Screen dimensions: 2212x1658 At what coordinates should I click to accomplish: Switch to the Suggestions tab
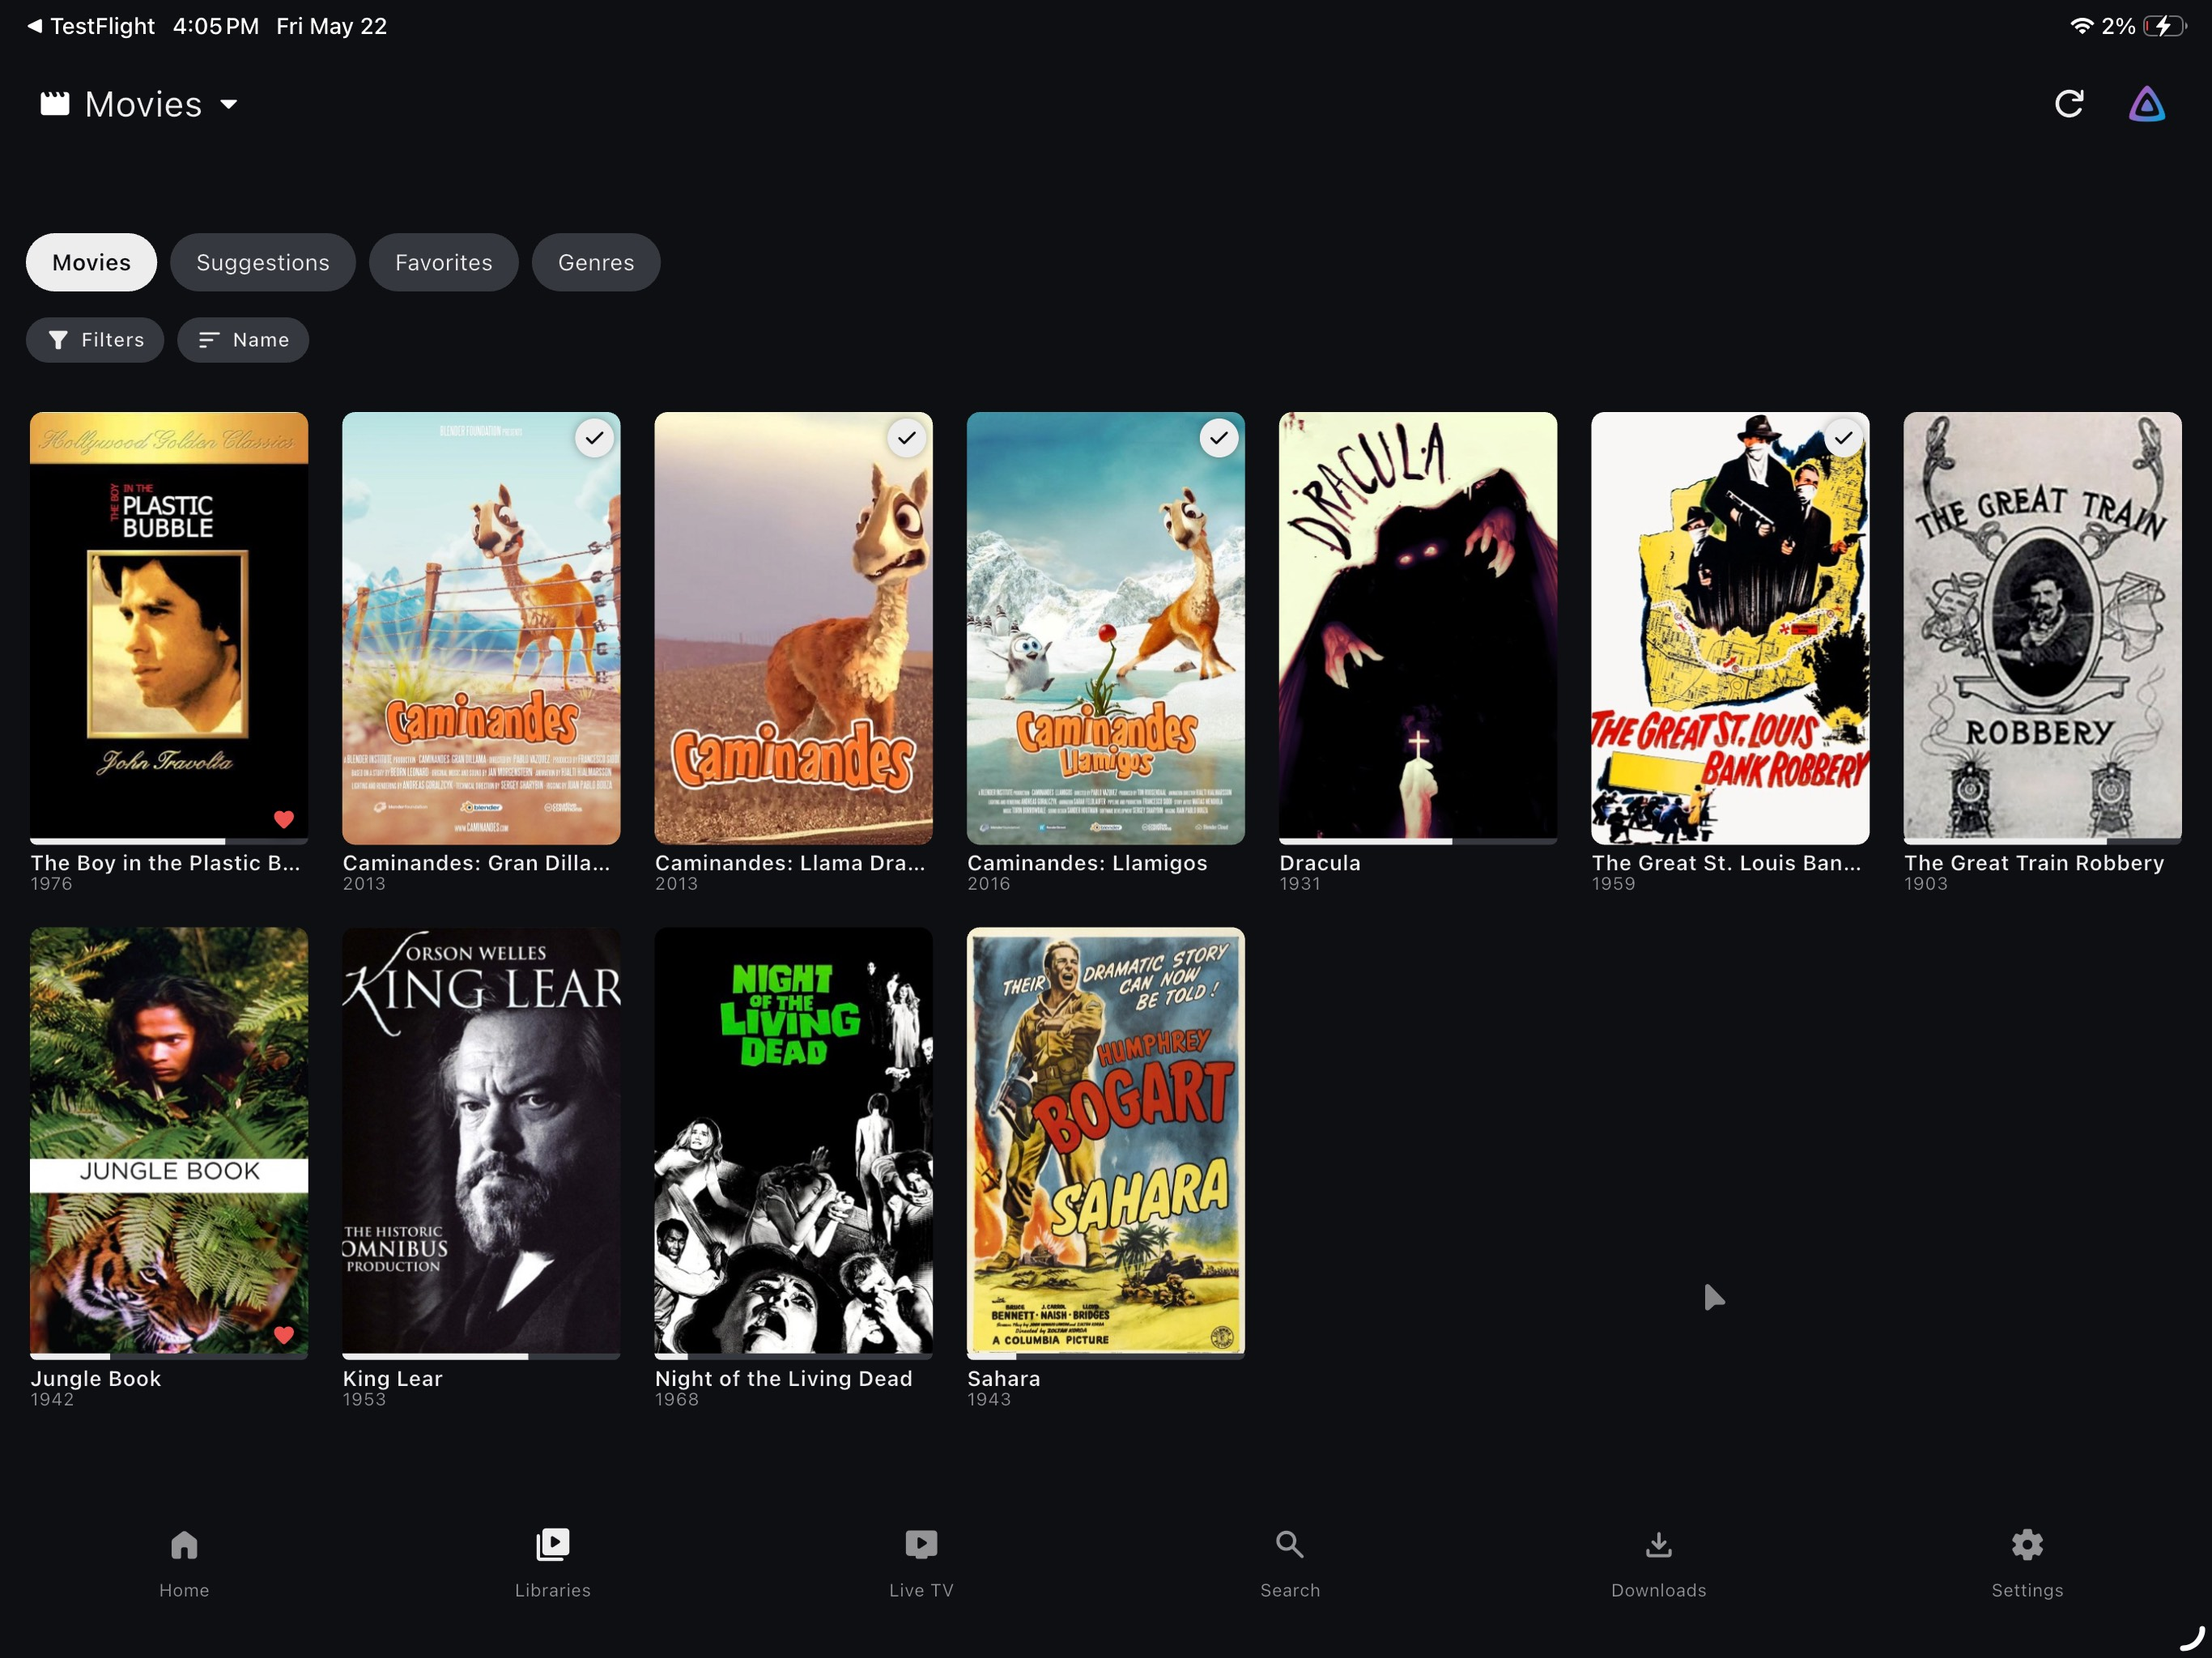point(263,262)
